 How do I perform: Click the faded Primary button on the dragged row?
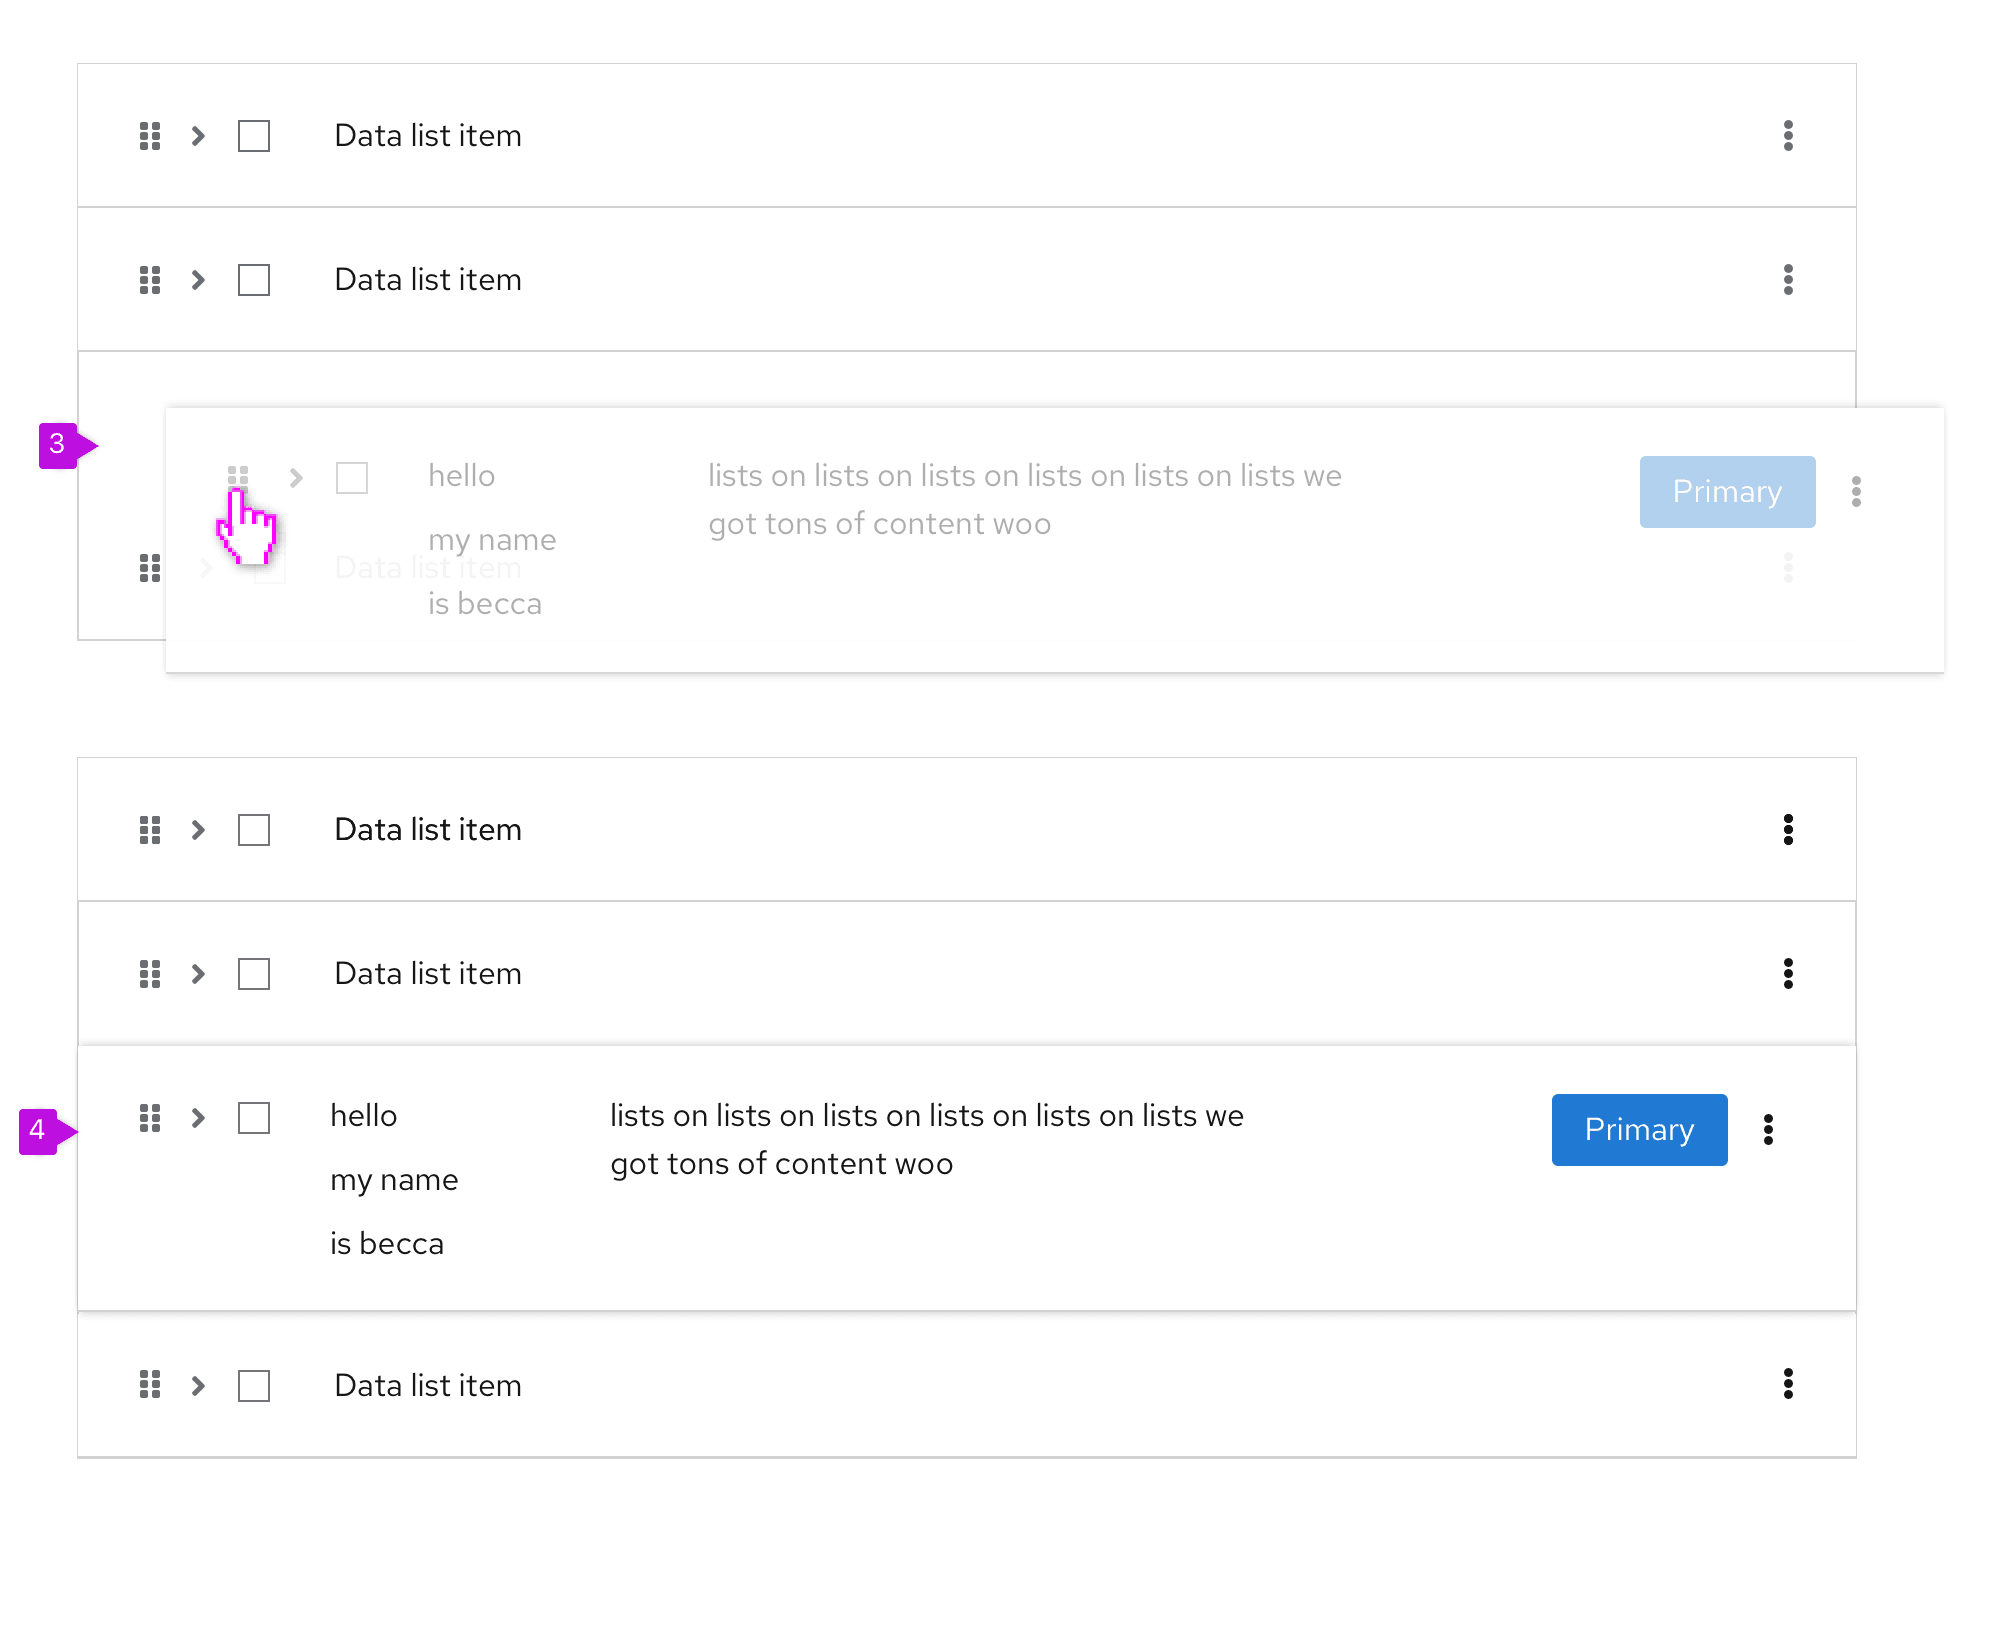(1727, 492)
